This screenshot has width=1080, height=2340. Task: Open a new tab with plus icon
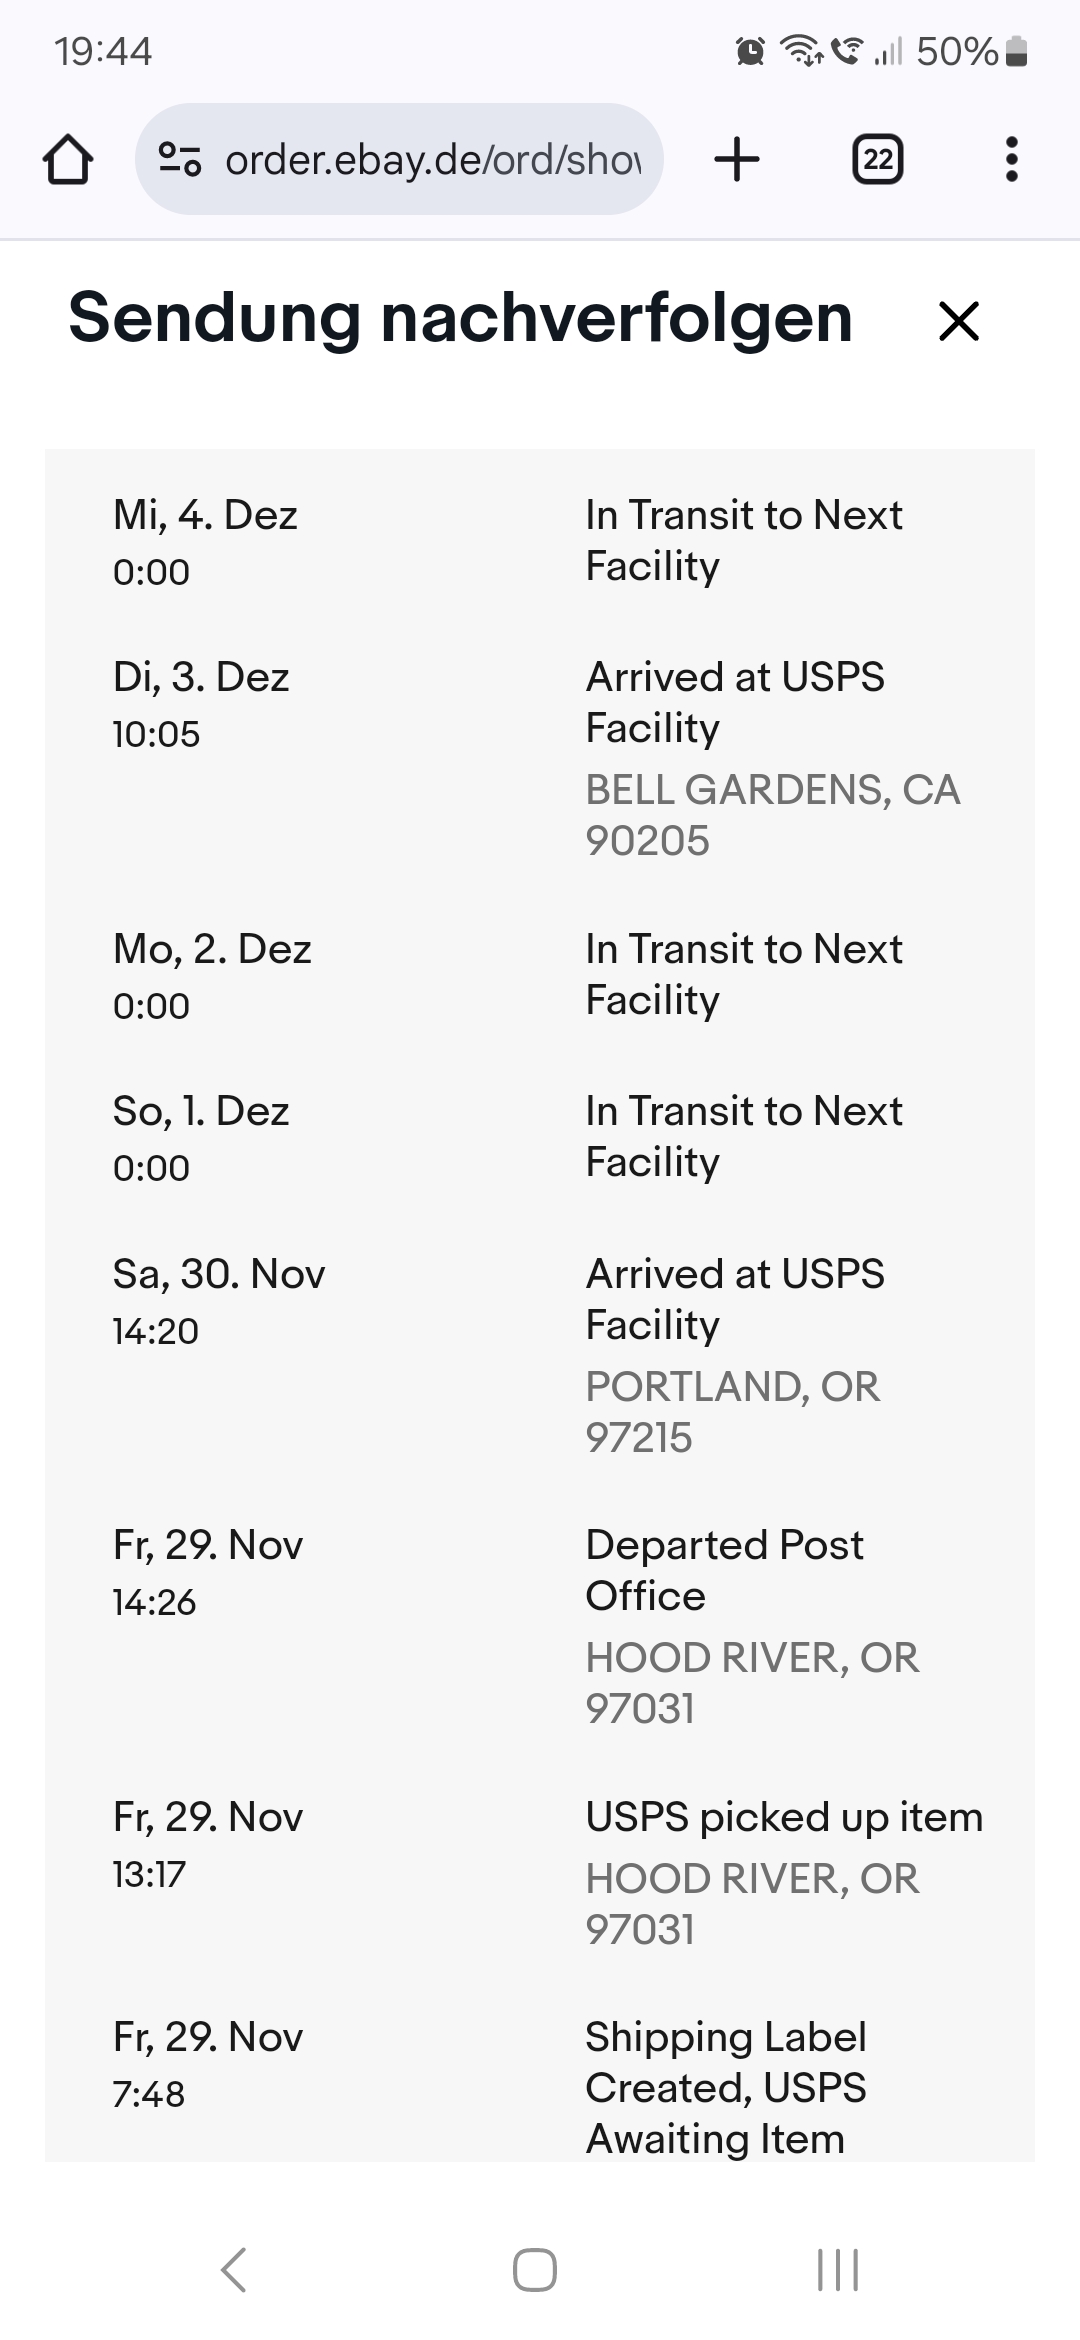coord(737,160)
